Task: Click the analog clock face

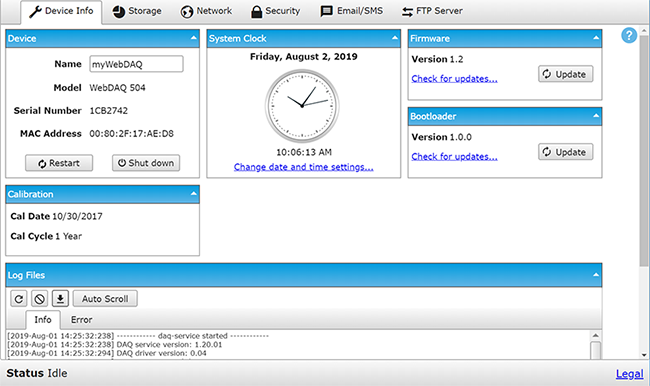Action: pos(302,106)
